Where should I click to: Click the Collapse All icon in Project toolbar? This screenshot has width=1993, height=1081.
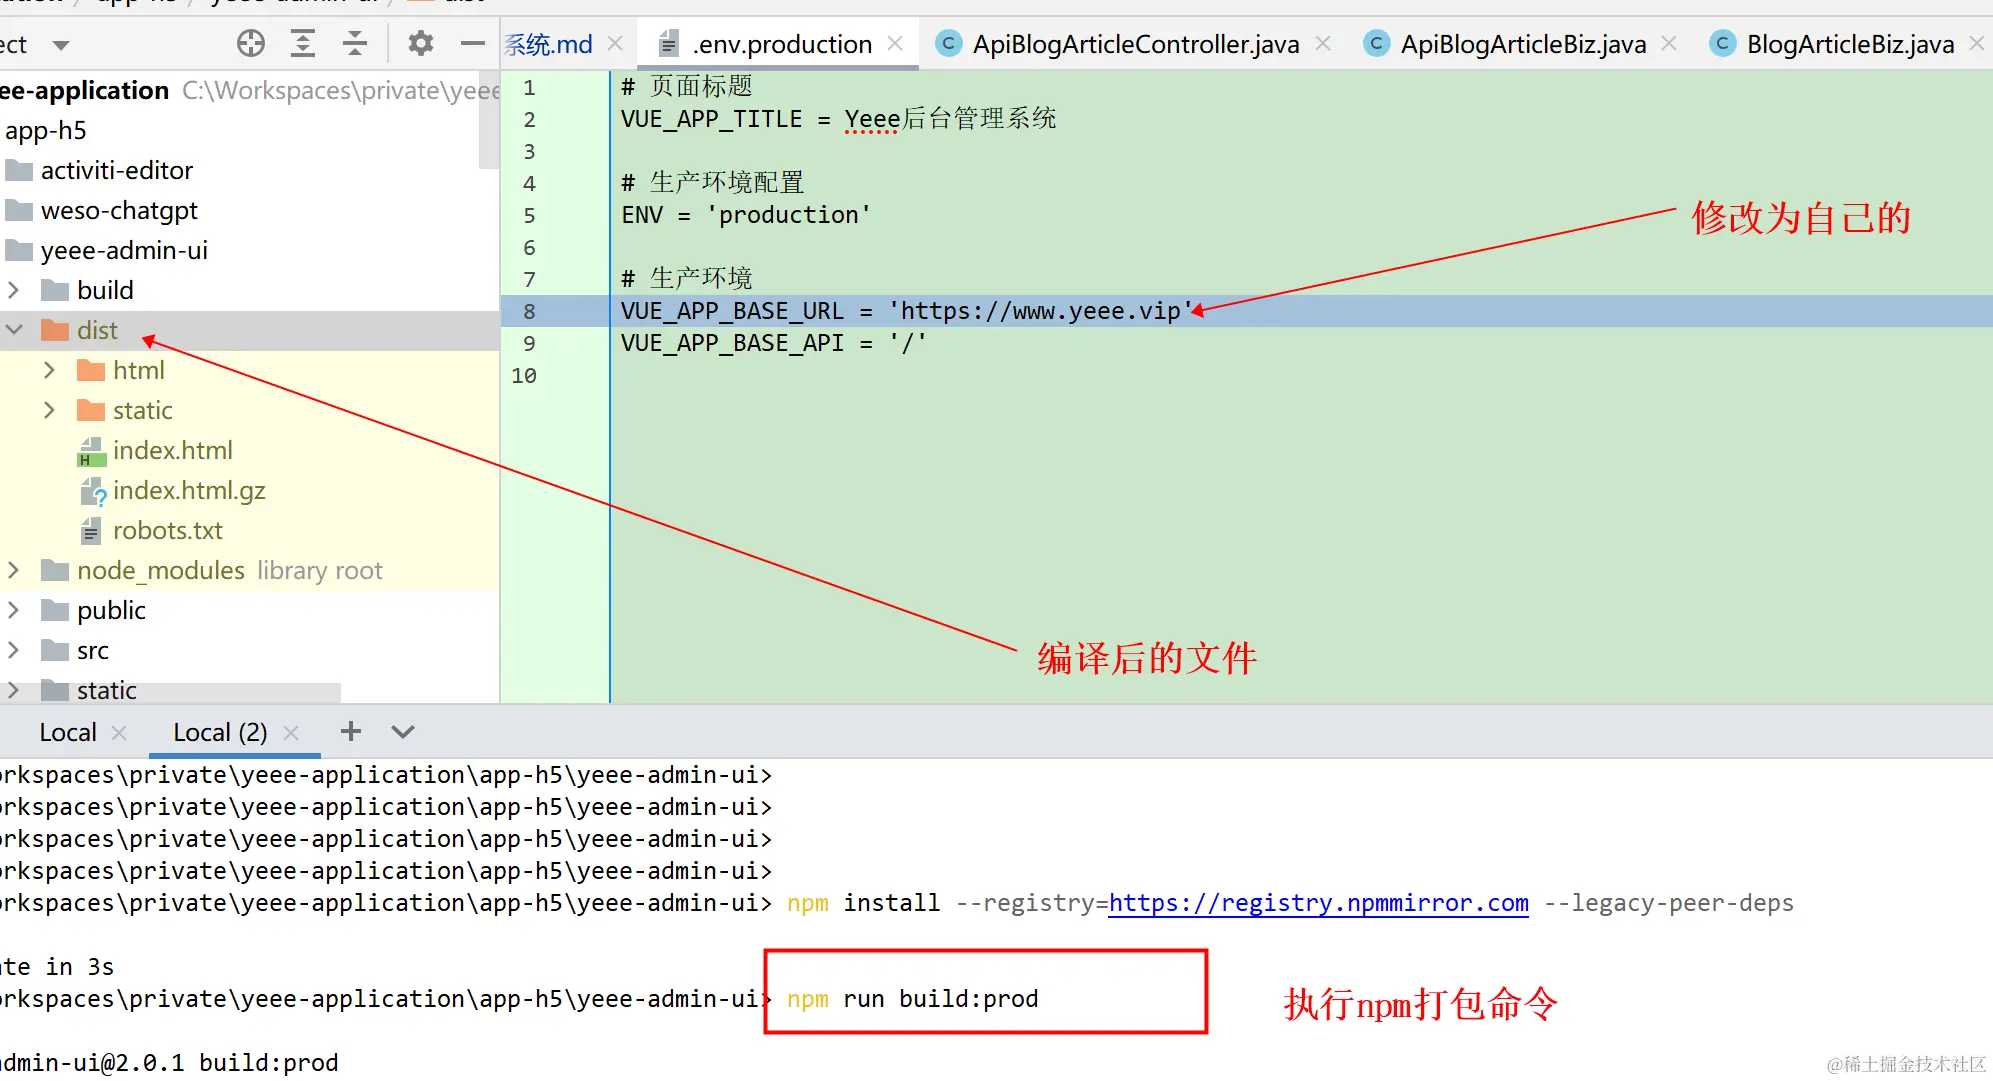[355, 43]
